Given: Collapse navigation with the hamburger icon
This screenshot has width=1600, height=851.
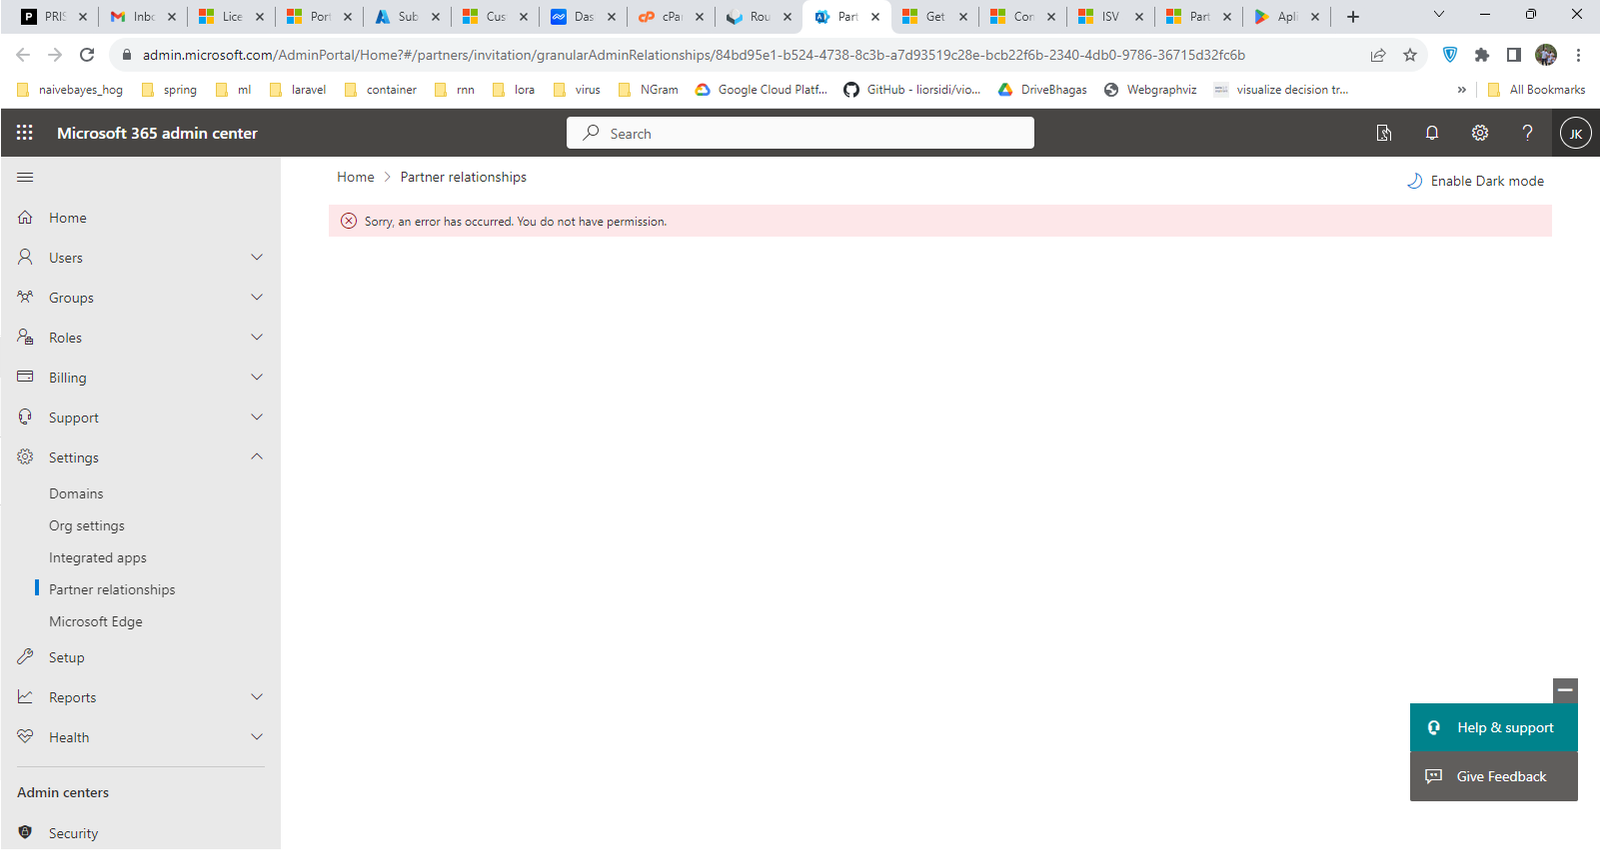Looking at the screenshot, I should click(25, 177).
